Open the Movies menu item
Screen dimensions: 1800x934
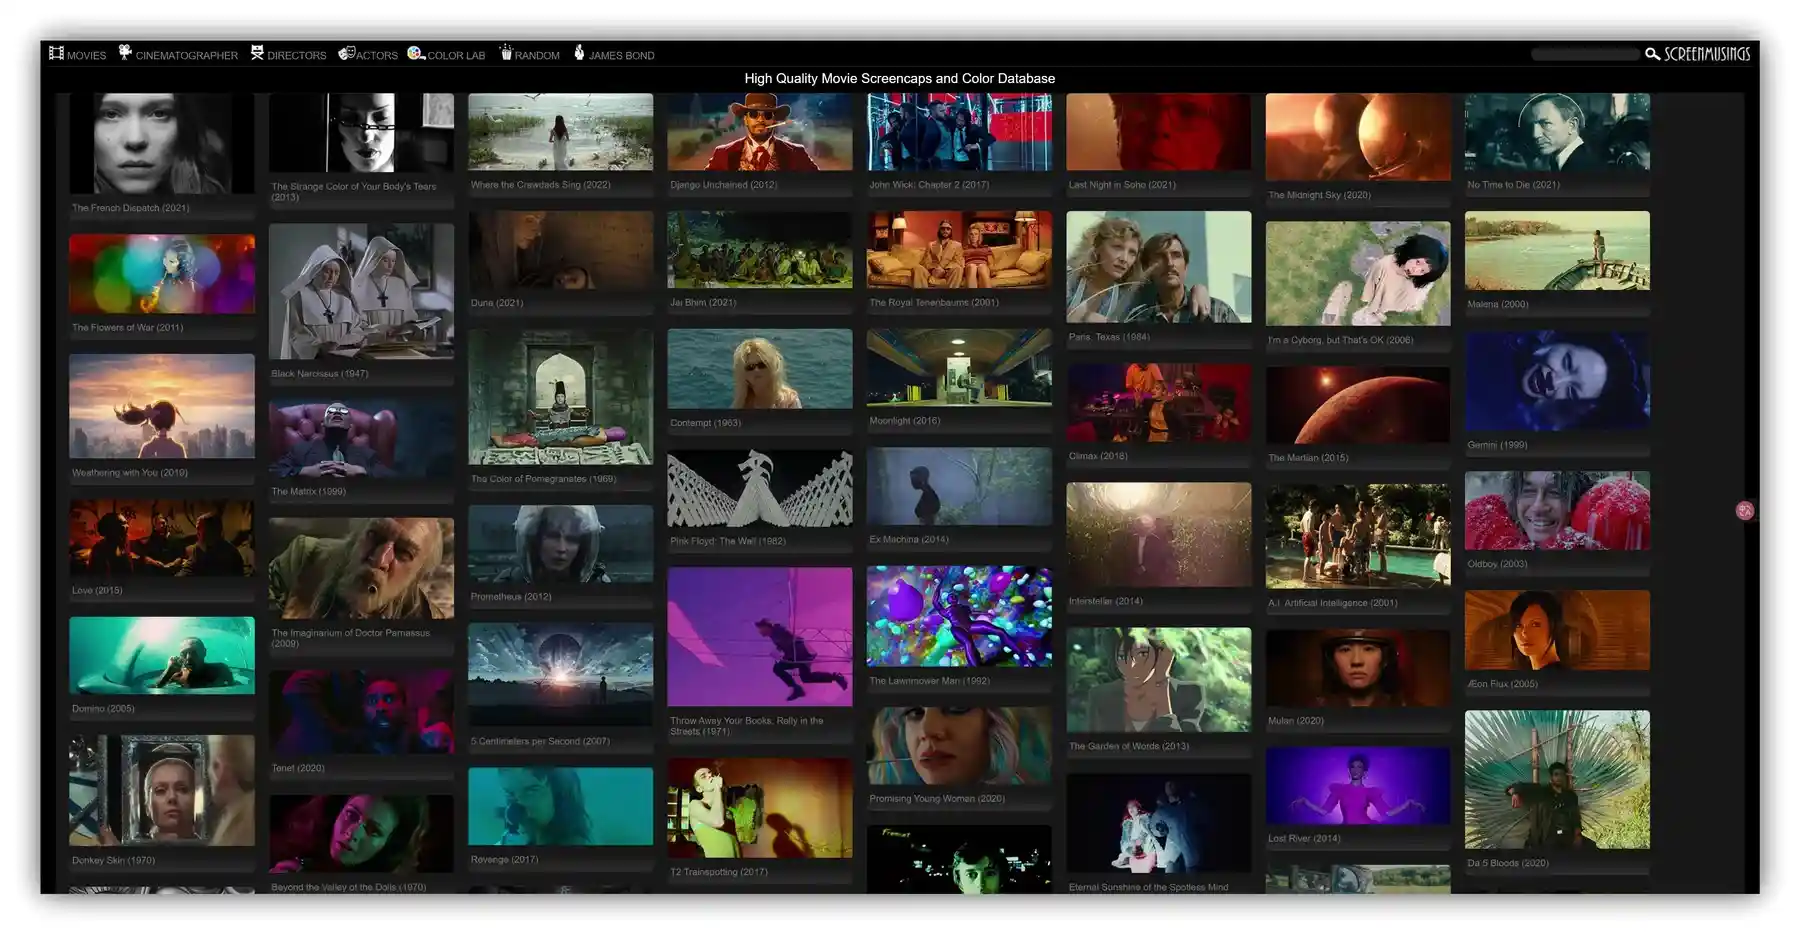[x=86, y=56]
